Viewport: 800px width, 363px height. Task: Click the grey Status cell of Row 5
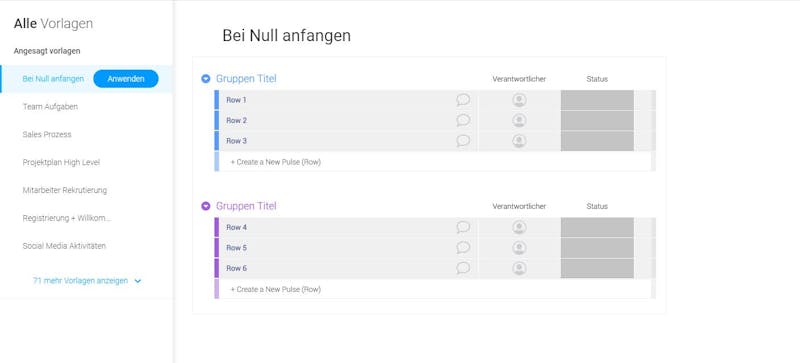(x=597, y=248)
